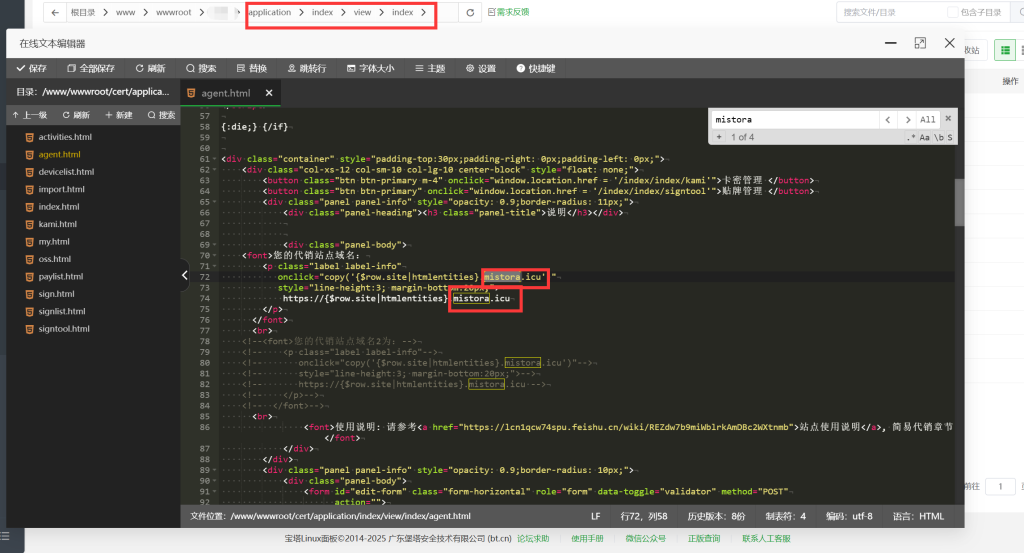
Task: Toggle whole word search (\b)
Action: [938, 137]
